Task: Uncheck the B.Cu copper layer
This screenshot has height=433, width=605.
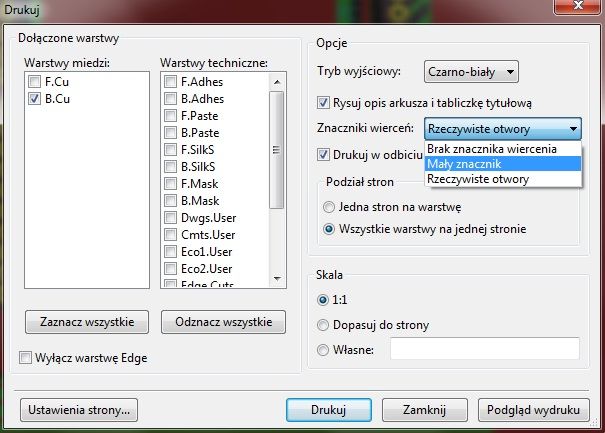Action: click(34, 99)
